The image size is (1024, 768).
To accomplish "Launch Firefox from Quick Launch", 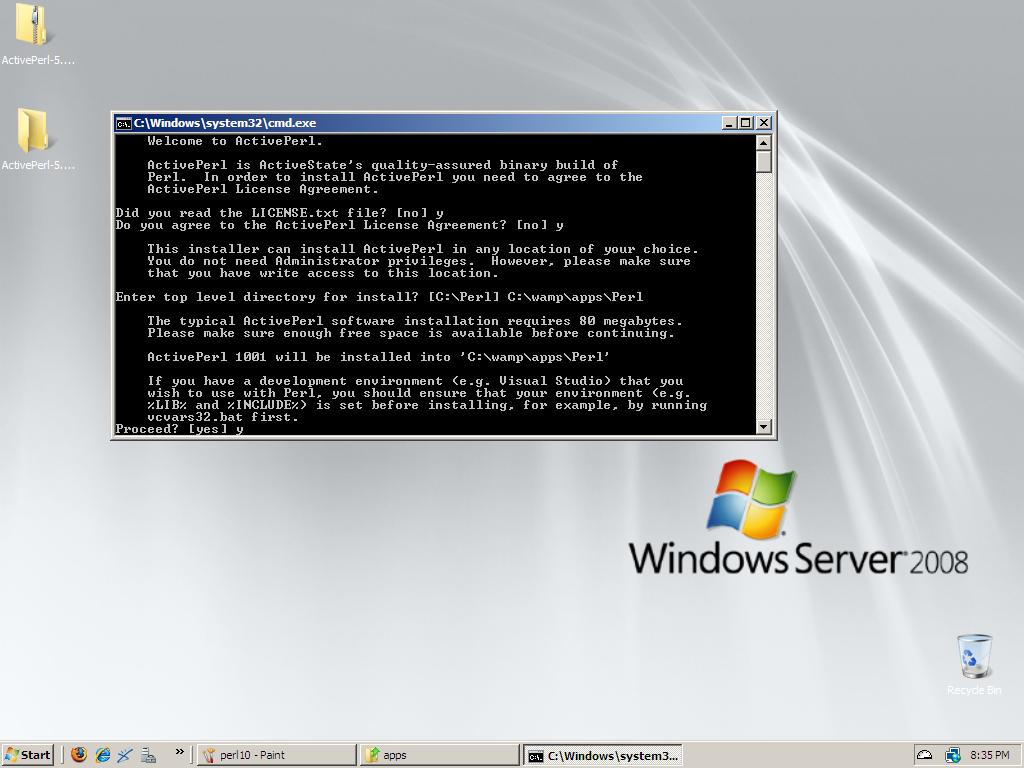I will 79,755.
